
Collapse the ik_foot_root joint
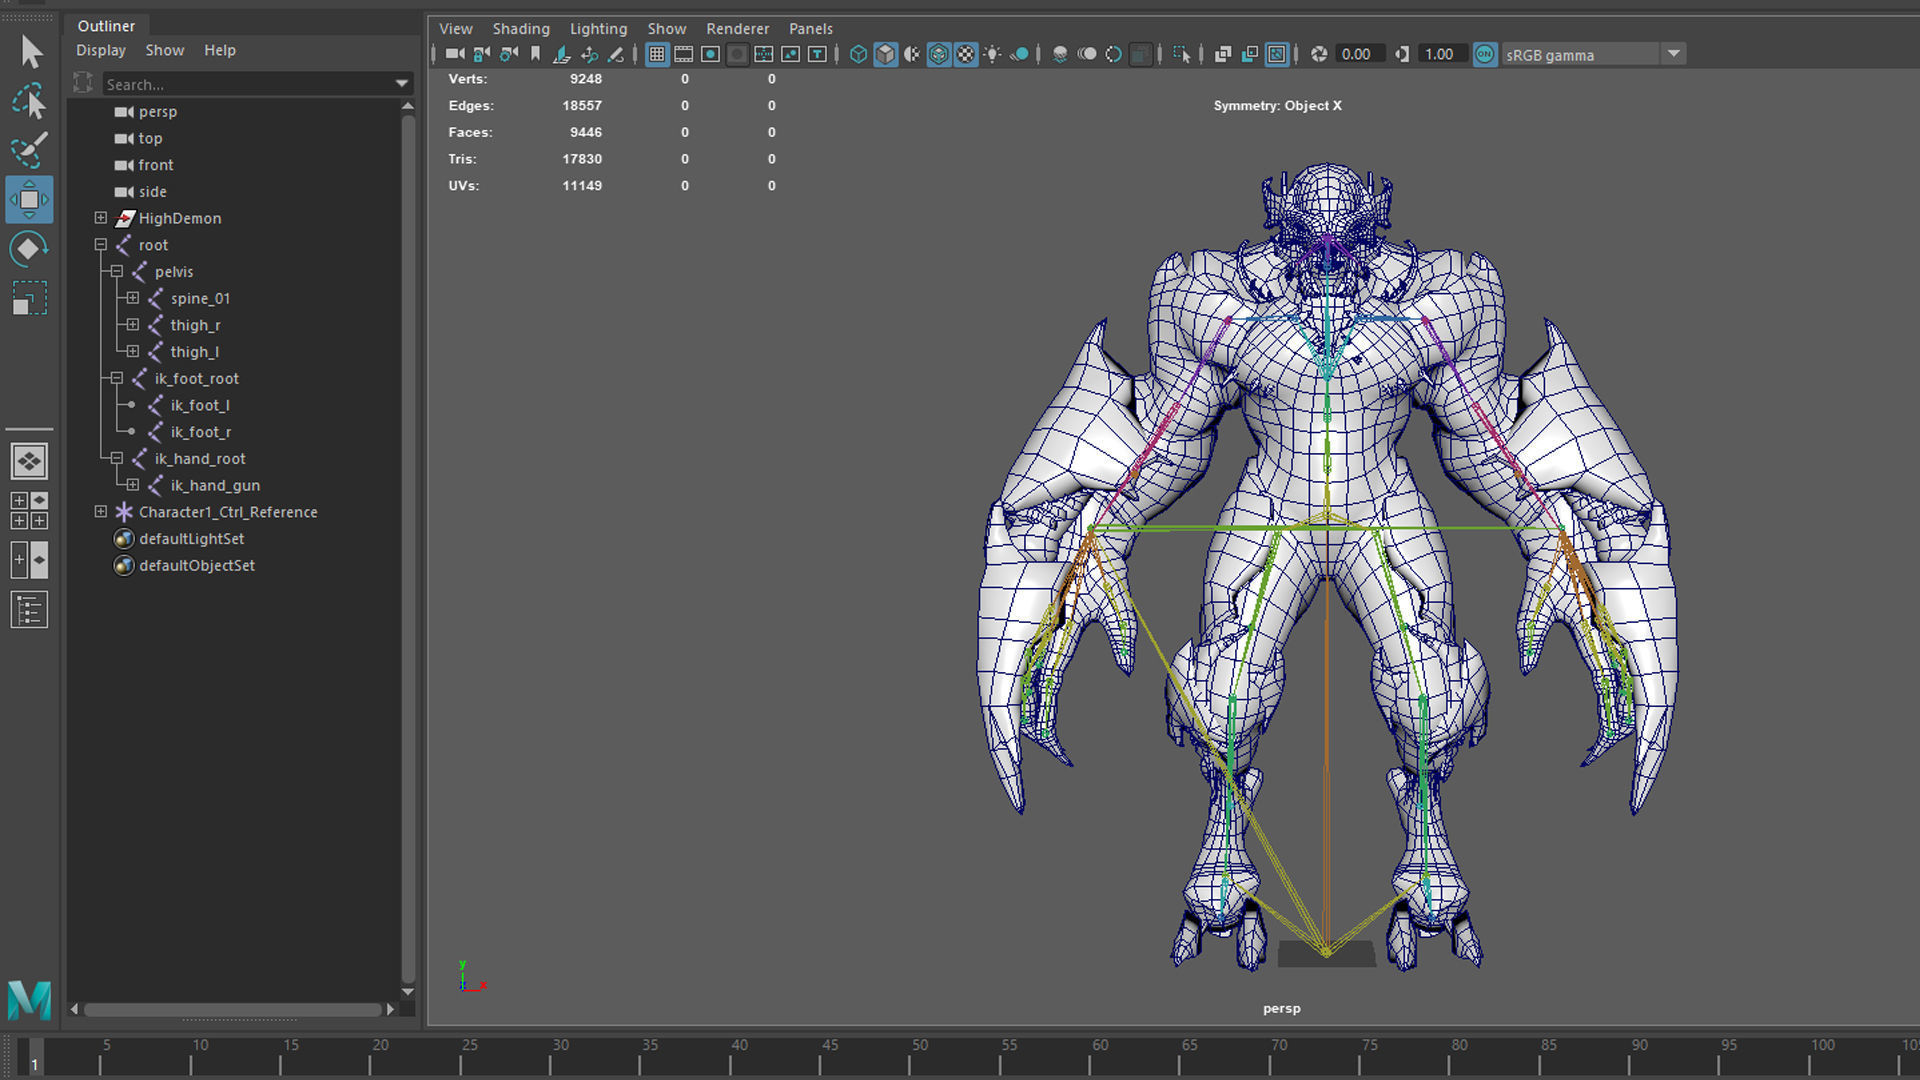[117, 378]
